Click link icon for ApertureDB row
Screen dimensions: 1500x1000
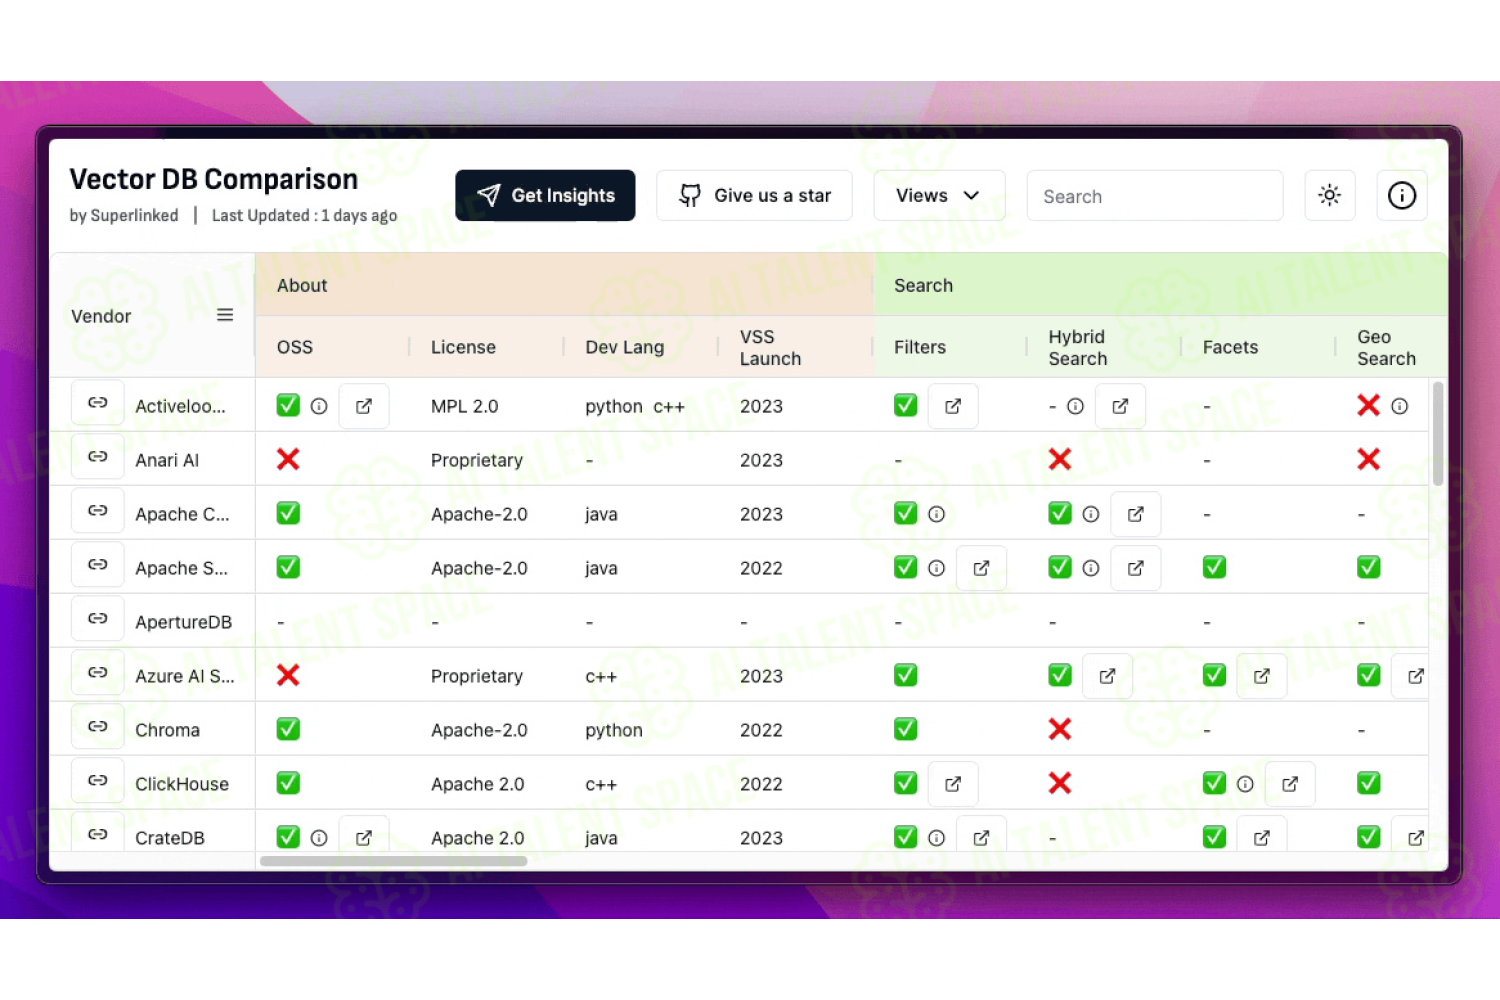[x=98, y=619]
